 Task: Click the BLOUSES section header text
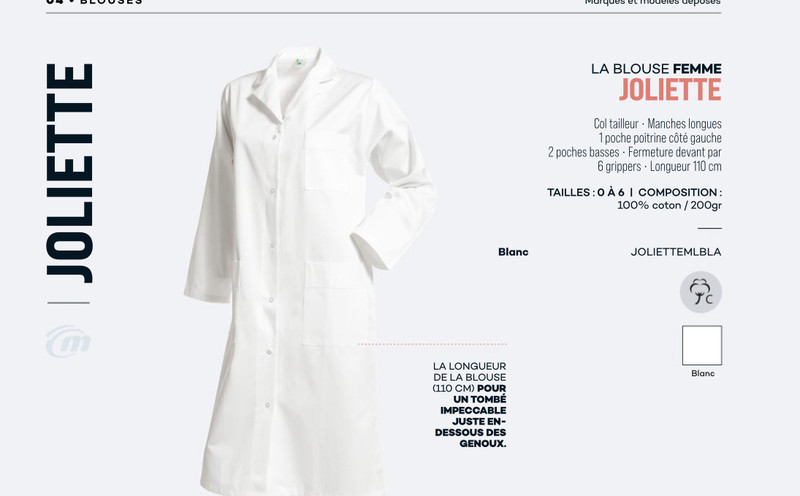[x=111, y=2]
